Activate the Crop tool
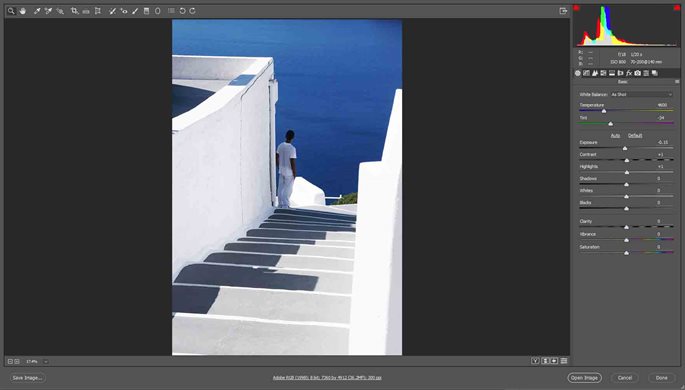This screenshot has height=390, width=685. [x=74, y=11]
